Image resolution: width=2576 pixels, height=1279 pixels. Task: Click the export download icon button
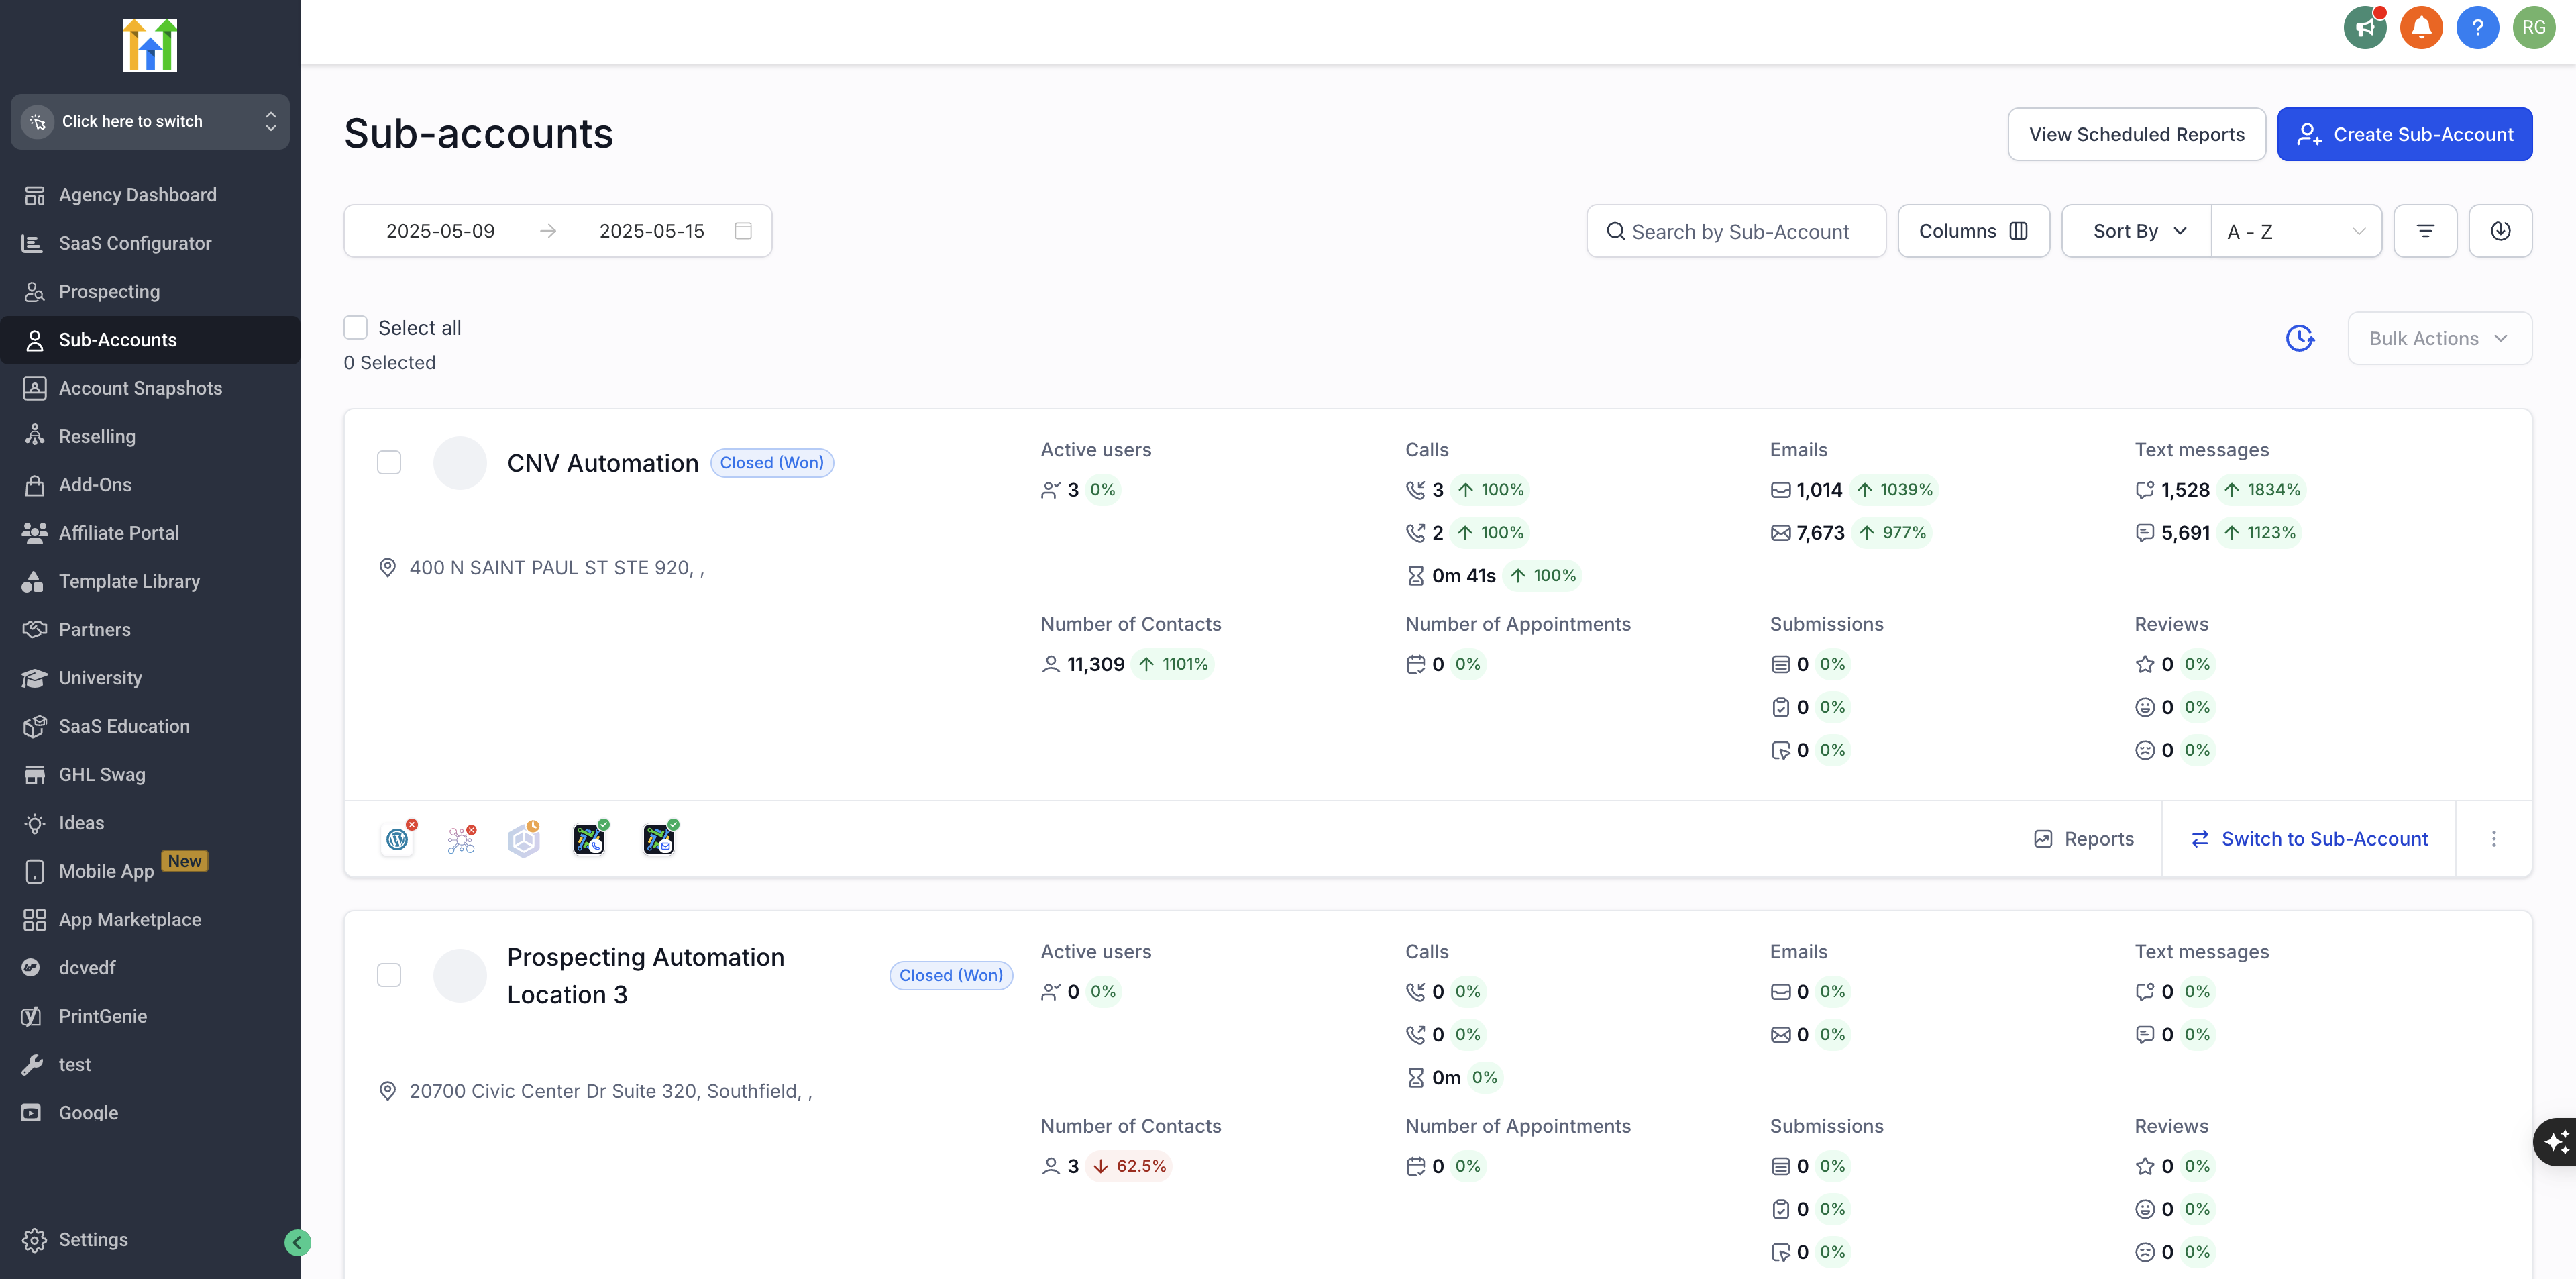(2500, 231)
